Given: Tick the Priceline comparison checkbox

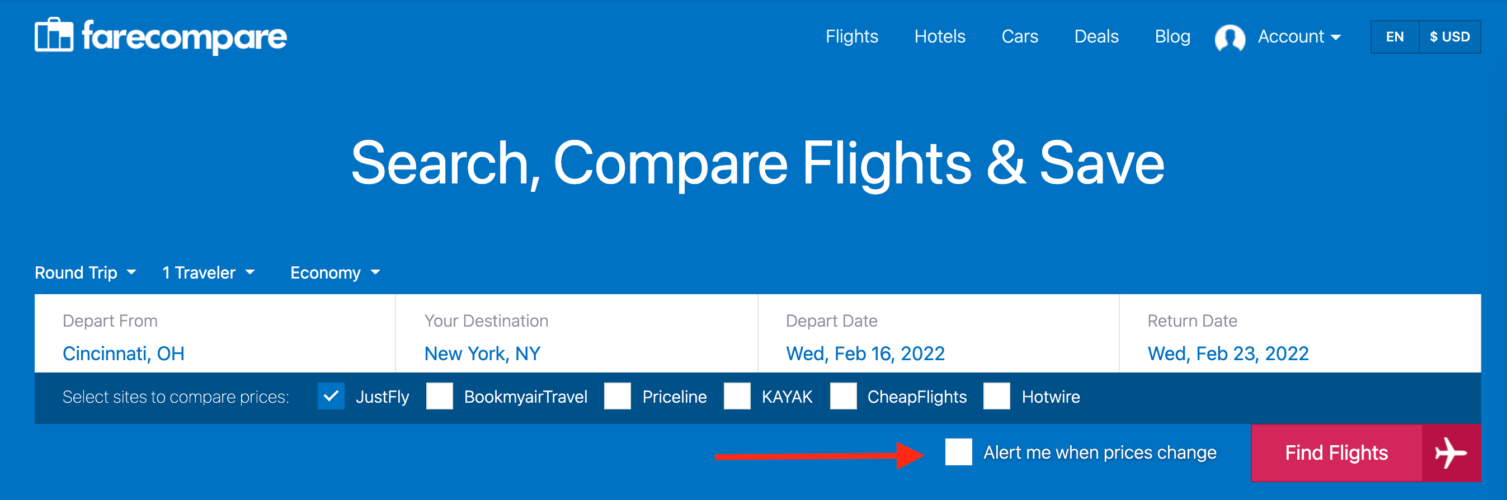Looking at the screenshot, I should tap(617, 396).
